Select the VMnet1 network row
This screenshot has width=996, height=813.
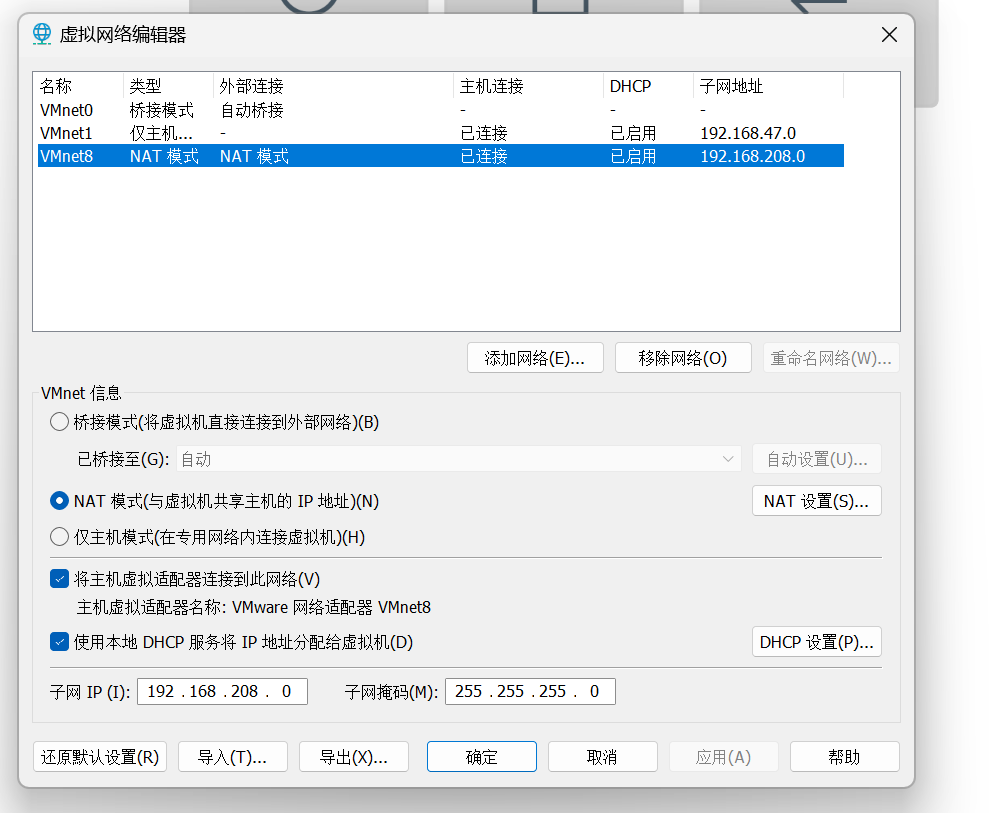click(x=66, y=133)
